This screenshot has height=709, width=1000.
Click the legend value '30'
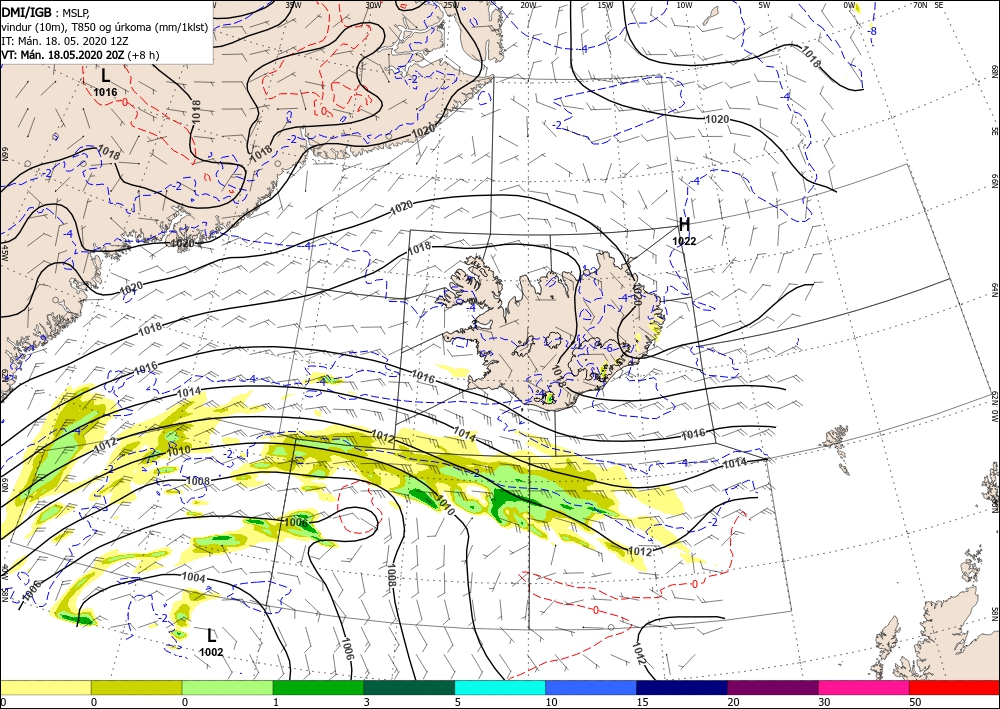(x=823, y=702)
